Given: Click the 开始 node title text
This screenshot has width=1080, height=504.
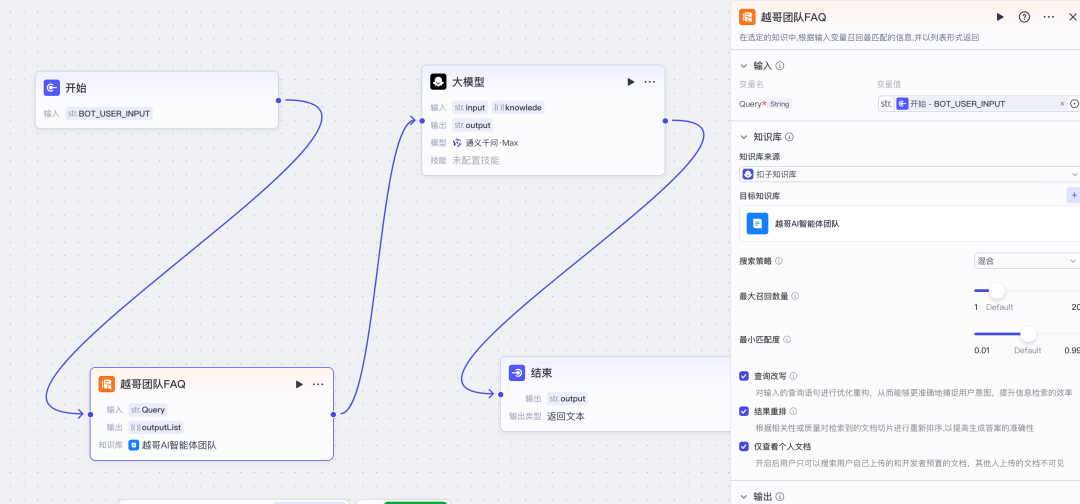Looking at the screenshot, I should [x=76, y=87].
